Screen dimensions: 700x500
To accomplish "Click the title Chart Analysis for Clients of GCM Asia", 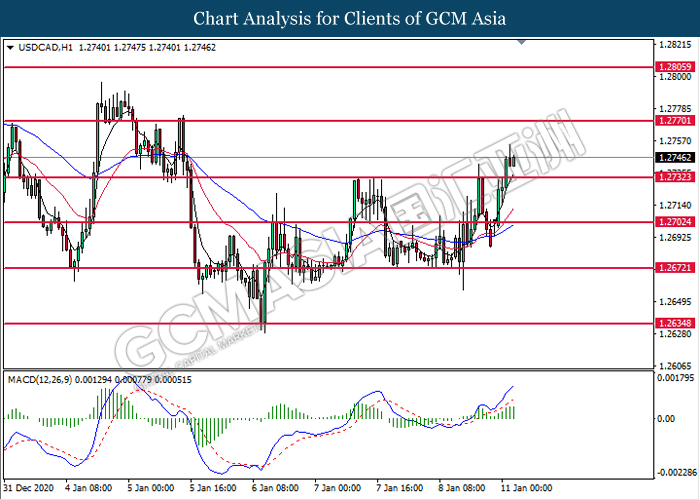I will [x=350, y=19].
